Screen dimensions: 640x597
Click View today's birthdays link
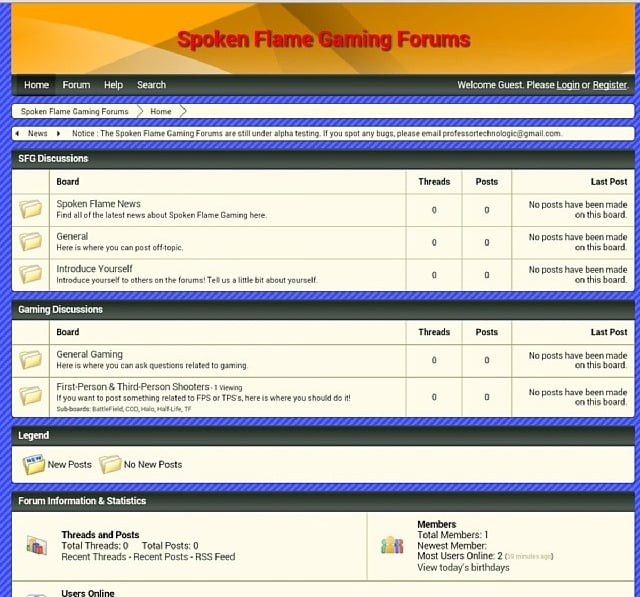pyautogui.click(x=463, y=568)
